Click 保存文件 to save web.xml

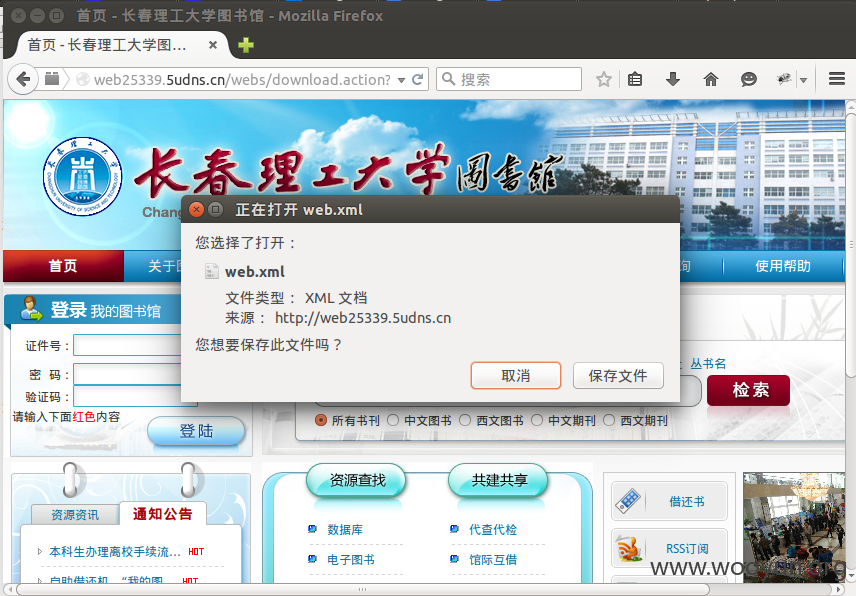tap(618, 376)
